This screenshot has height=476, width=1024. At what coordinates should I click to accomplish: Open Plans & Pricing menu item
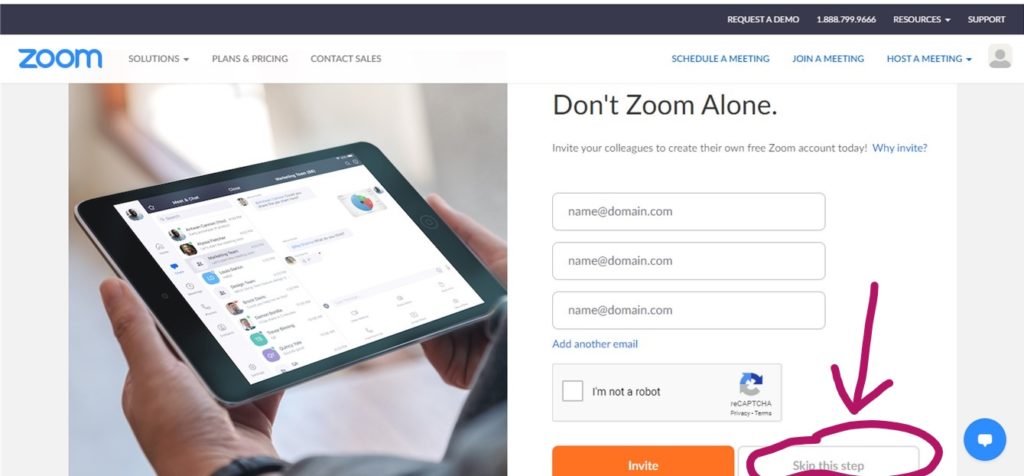click(x=249, y=59)
